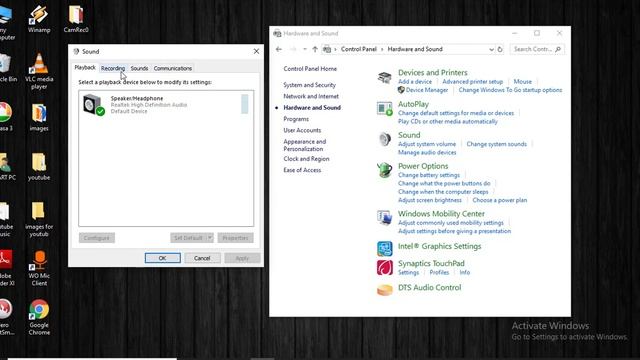
Task: Click the Intel Graphics Settings icon
Action: [384, 248]
